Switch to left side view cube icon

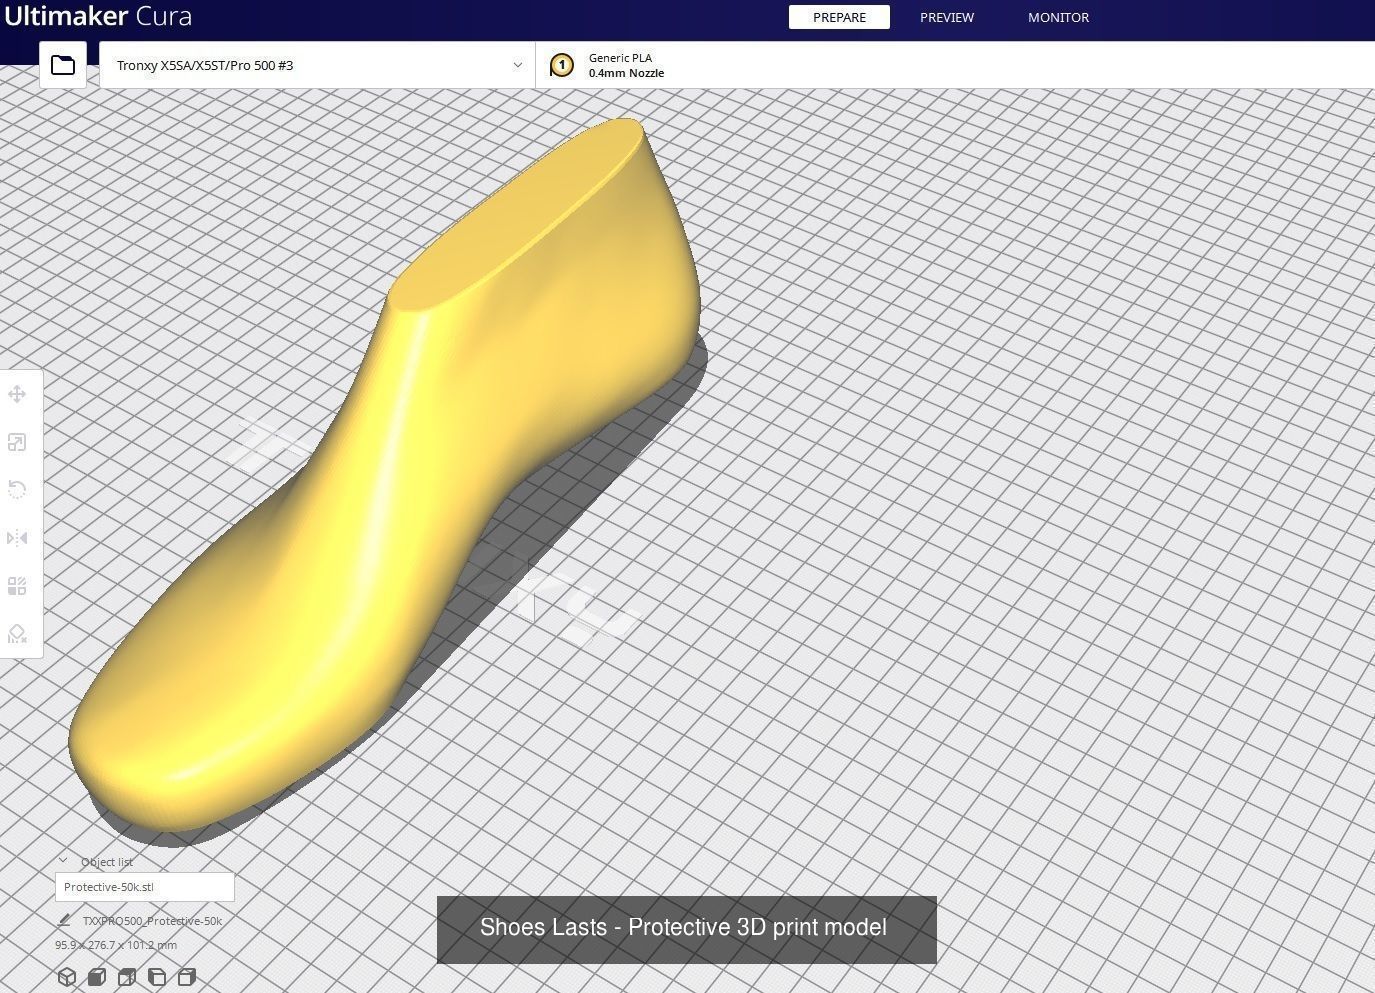(x=157, y=977)
